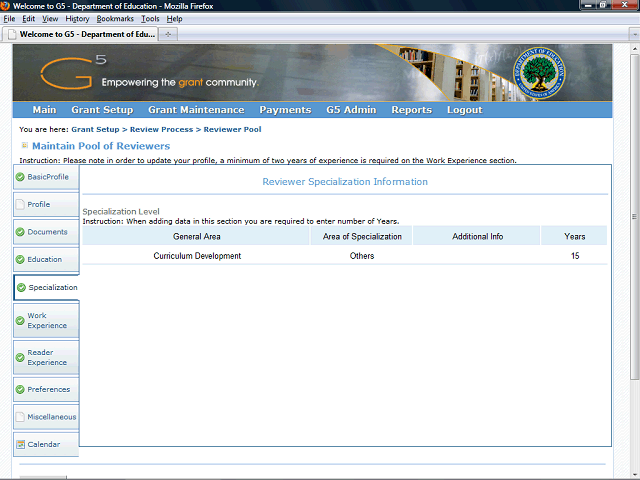
Task: Click the vertical page scrollbar
Action: pyautogui.click(x=634, y=250)
